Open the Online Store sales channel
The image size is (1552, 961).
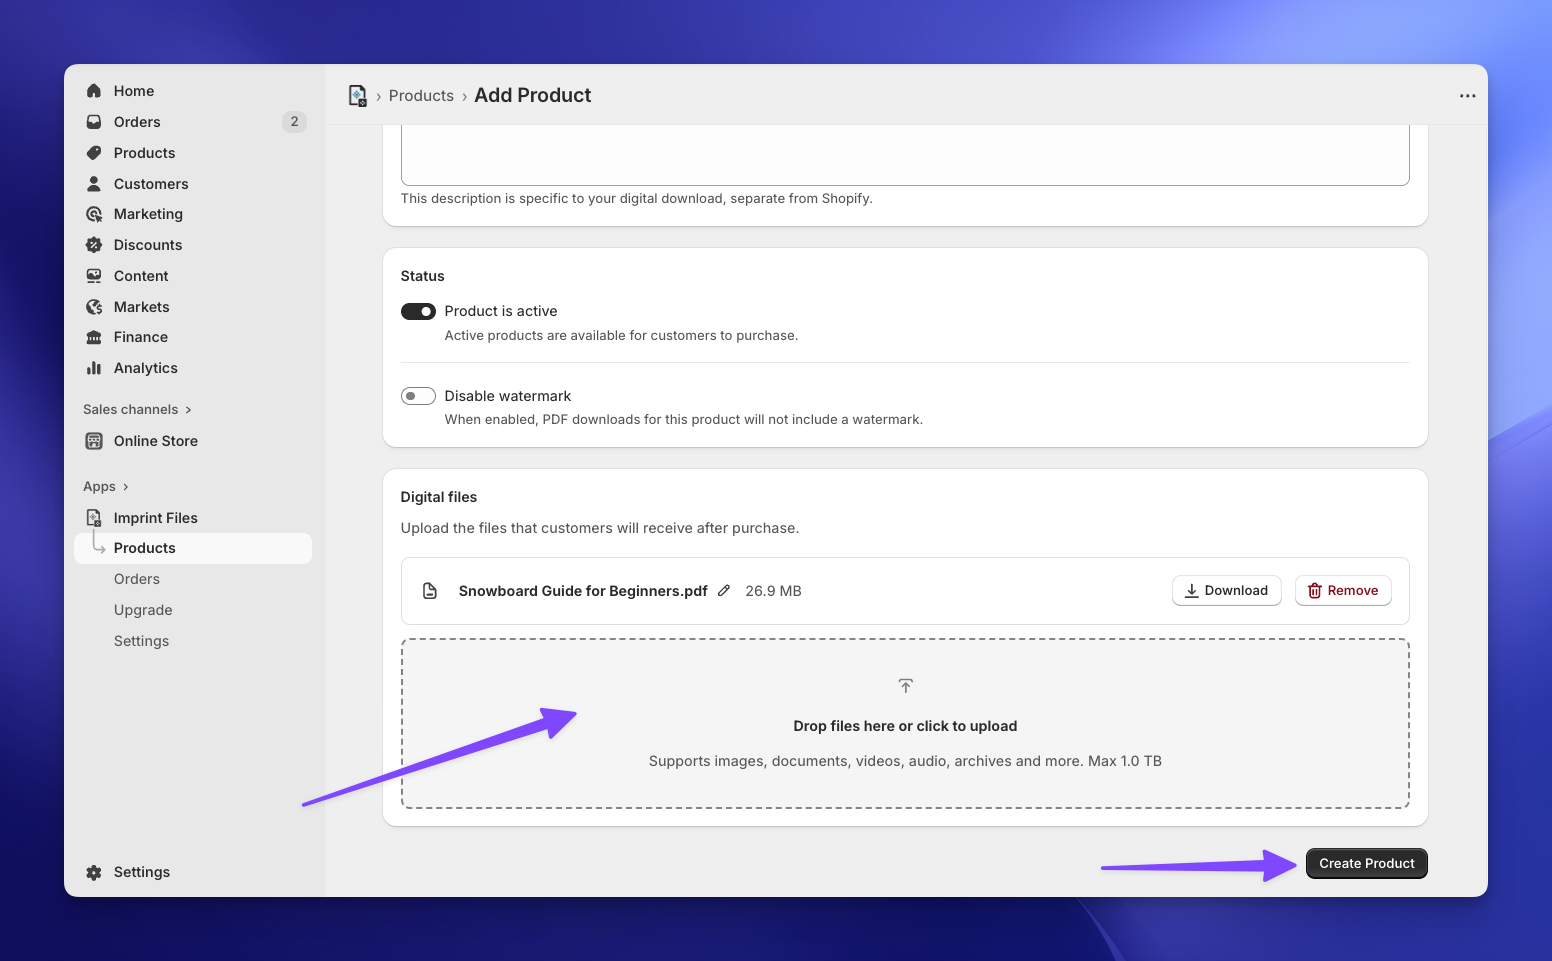[x=156, y=440]
